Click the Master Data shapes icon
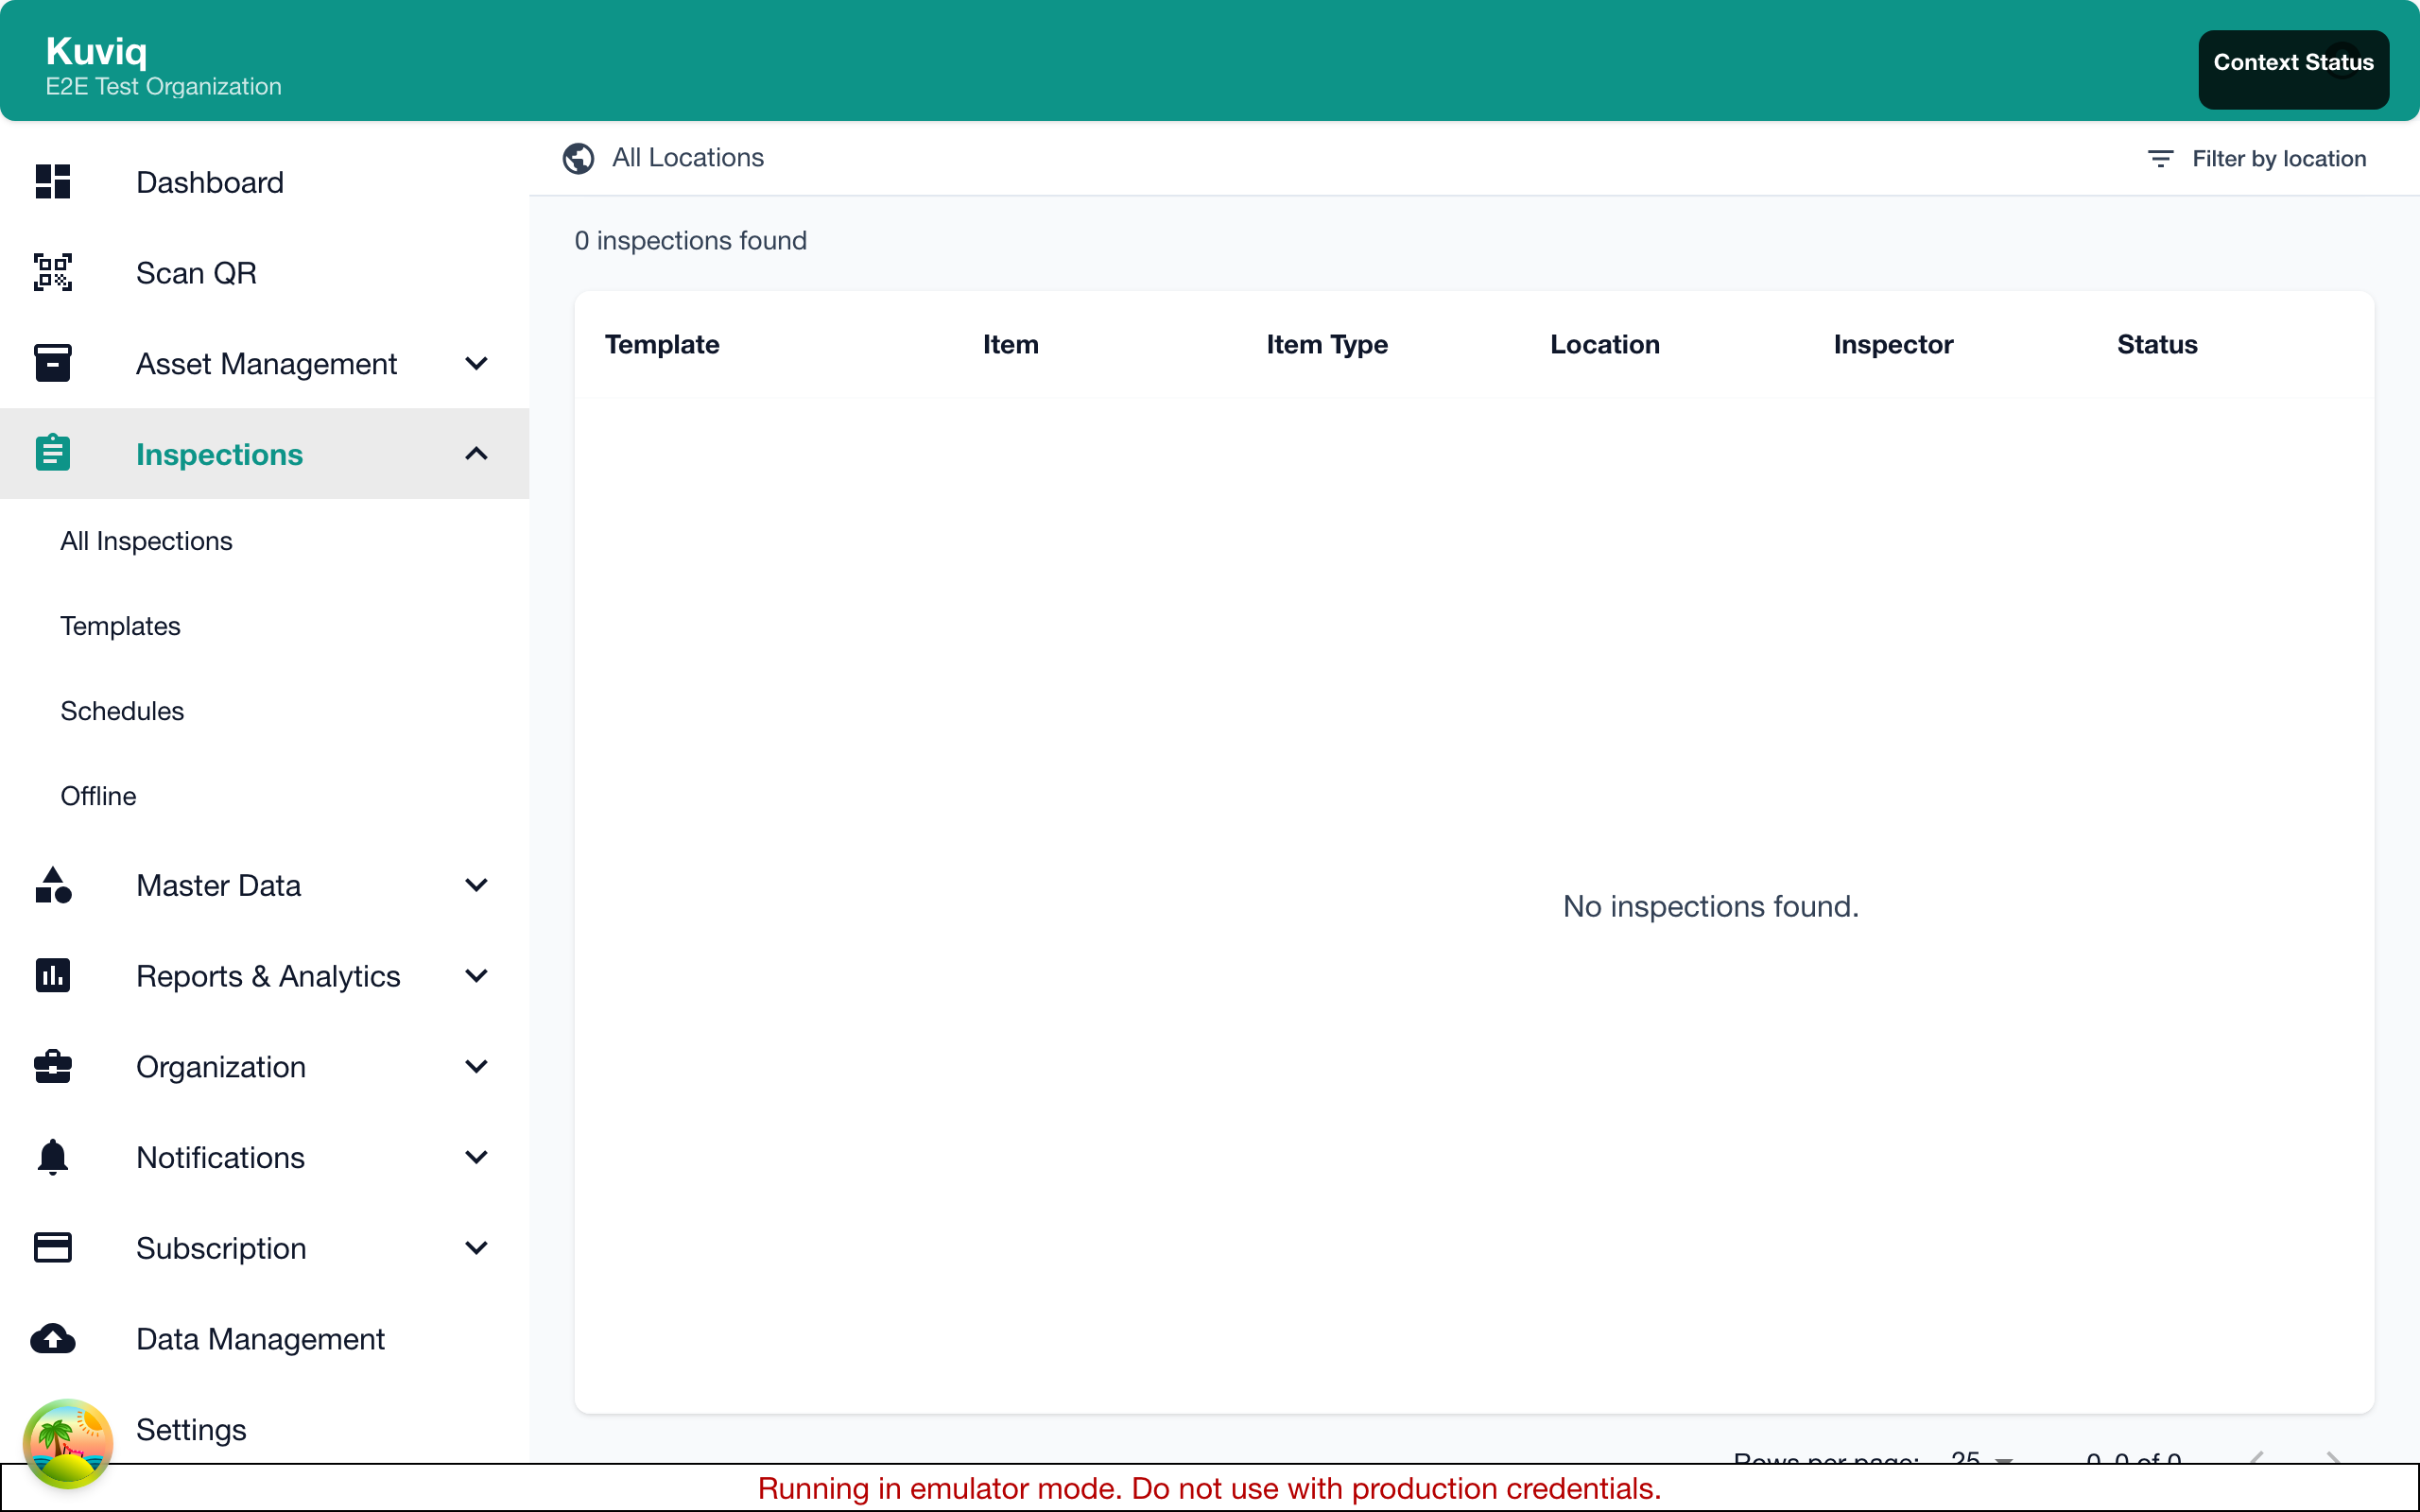The image size is (2420, 1512). (53, 885)
